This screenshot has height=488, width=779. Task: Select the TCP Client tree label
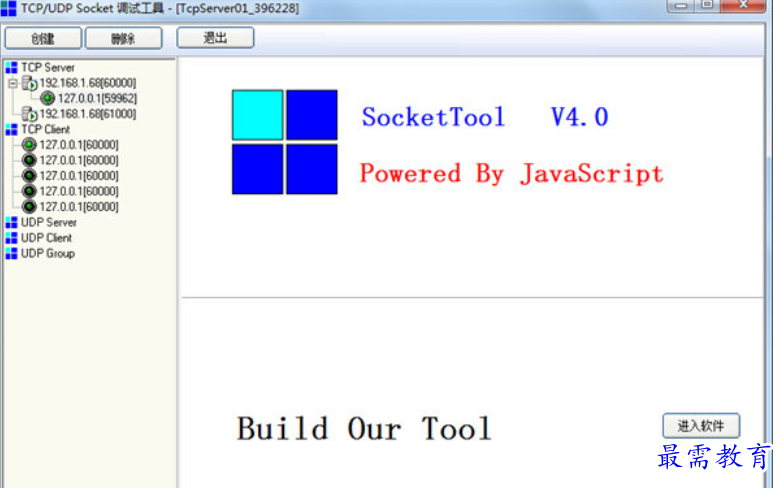[45, 129]
